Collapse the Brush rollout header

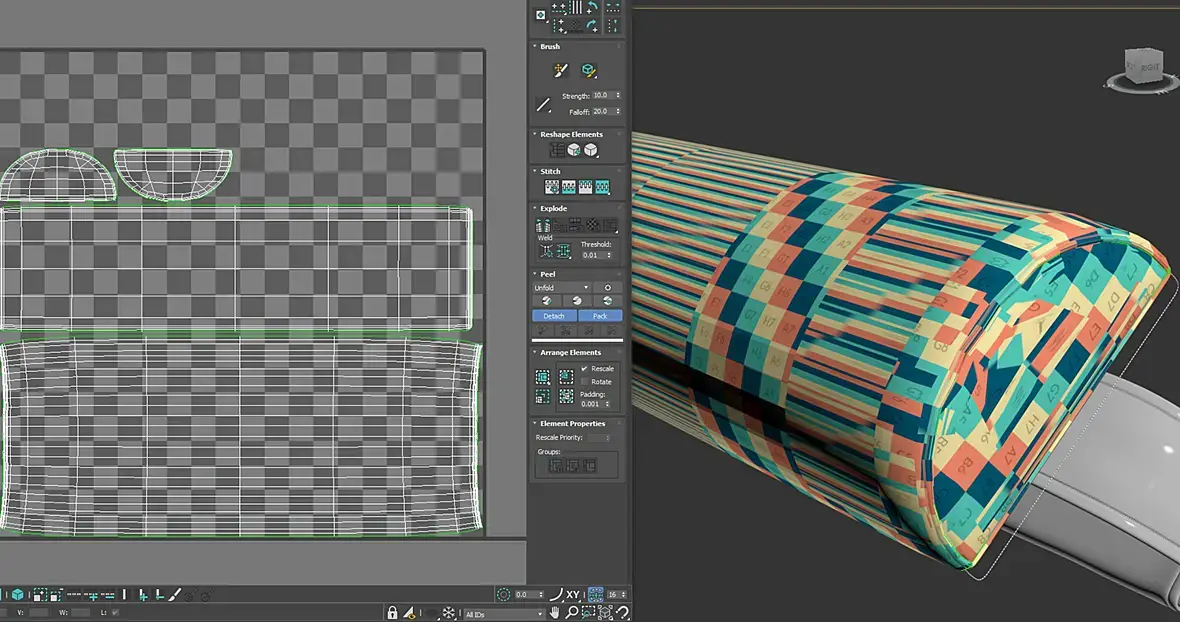(x=551, y=47)
